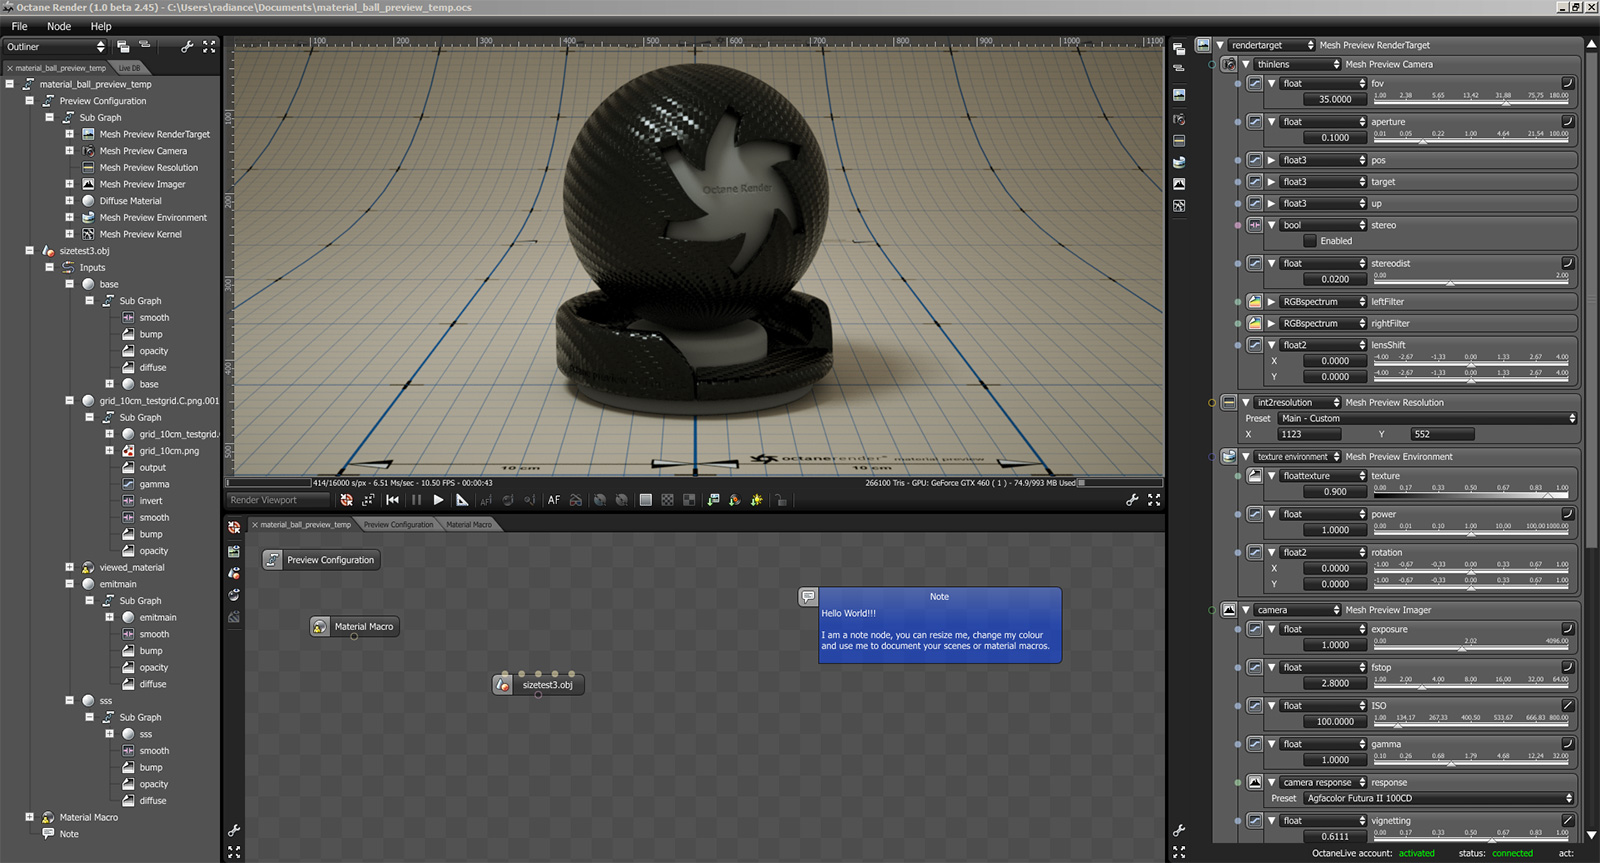Toggle the fstop slider curve button
Screen dimensions: 1600x863
pyautogui.click(x=1568, y=667)
